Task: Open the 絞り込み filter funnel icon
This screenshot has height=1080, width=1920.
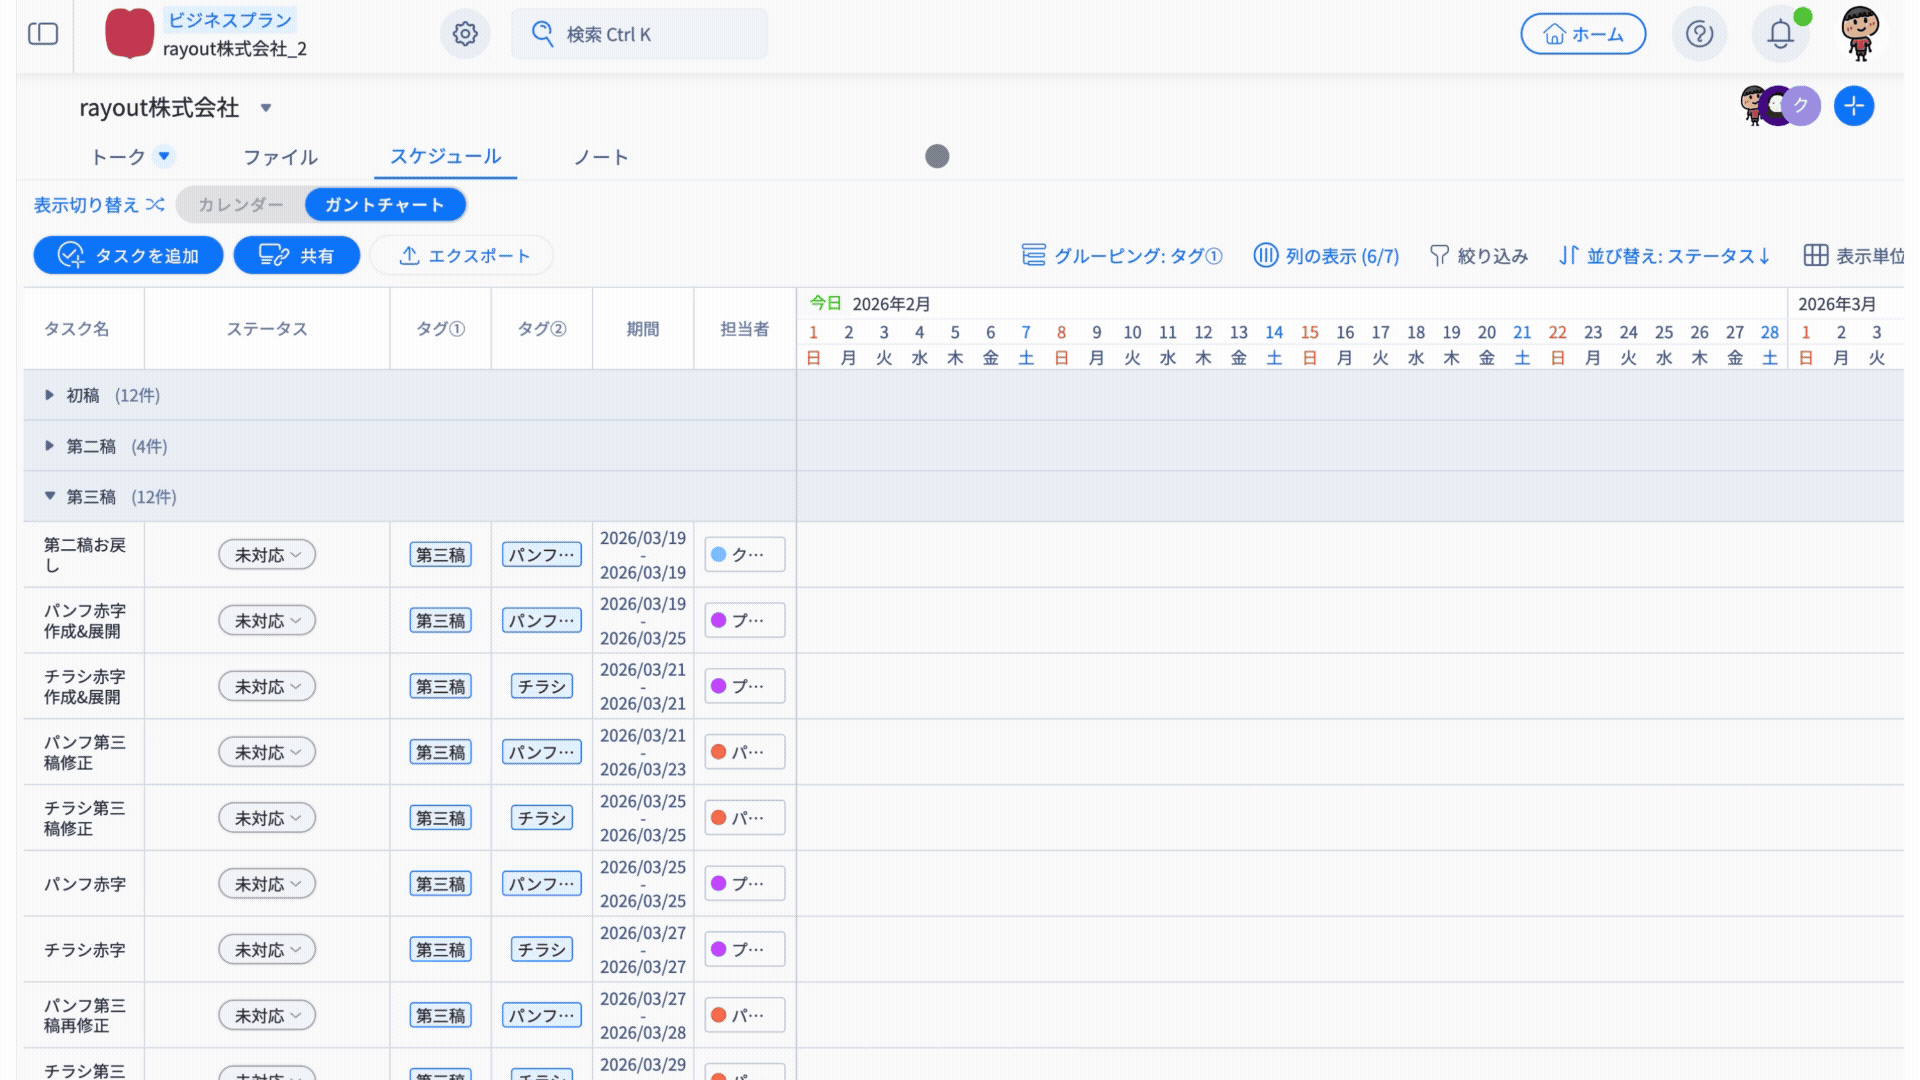Action: pos(1439,256)
